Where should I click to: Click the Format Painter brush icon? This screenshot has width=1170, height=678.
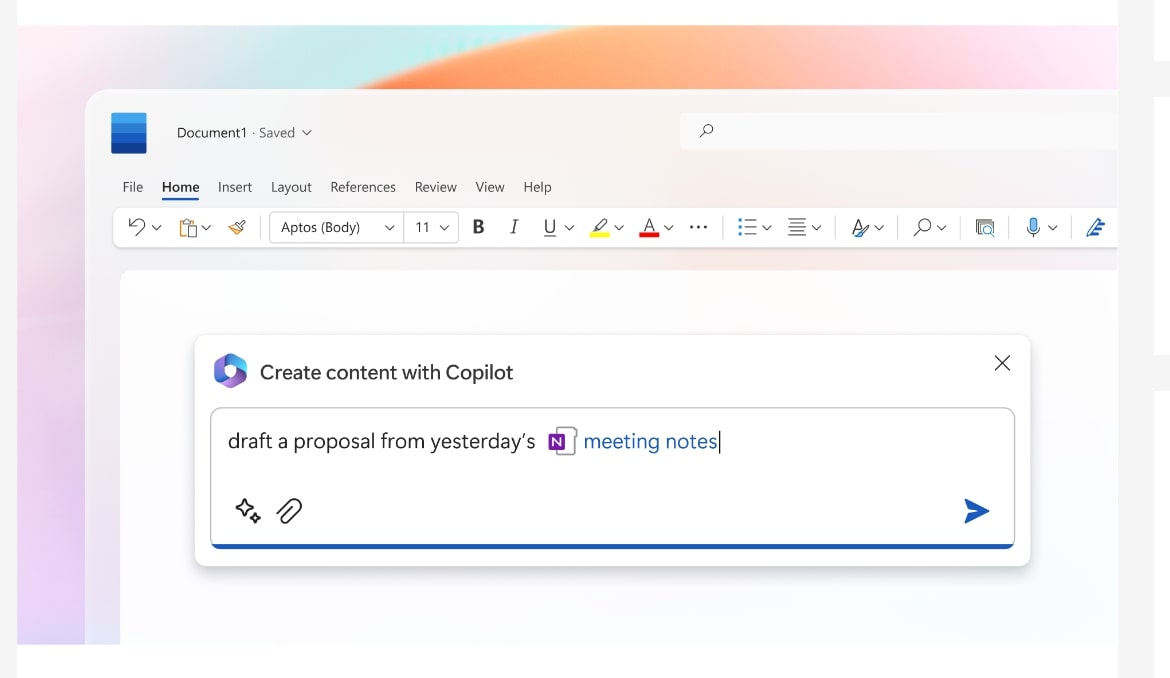(x=237, y=228)
